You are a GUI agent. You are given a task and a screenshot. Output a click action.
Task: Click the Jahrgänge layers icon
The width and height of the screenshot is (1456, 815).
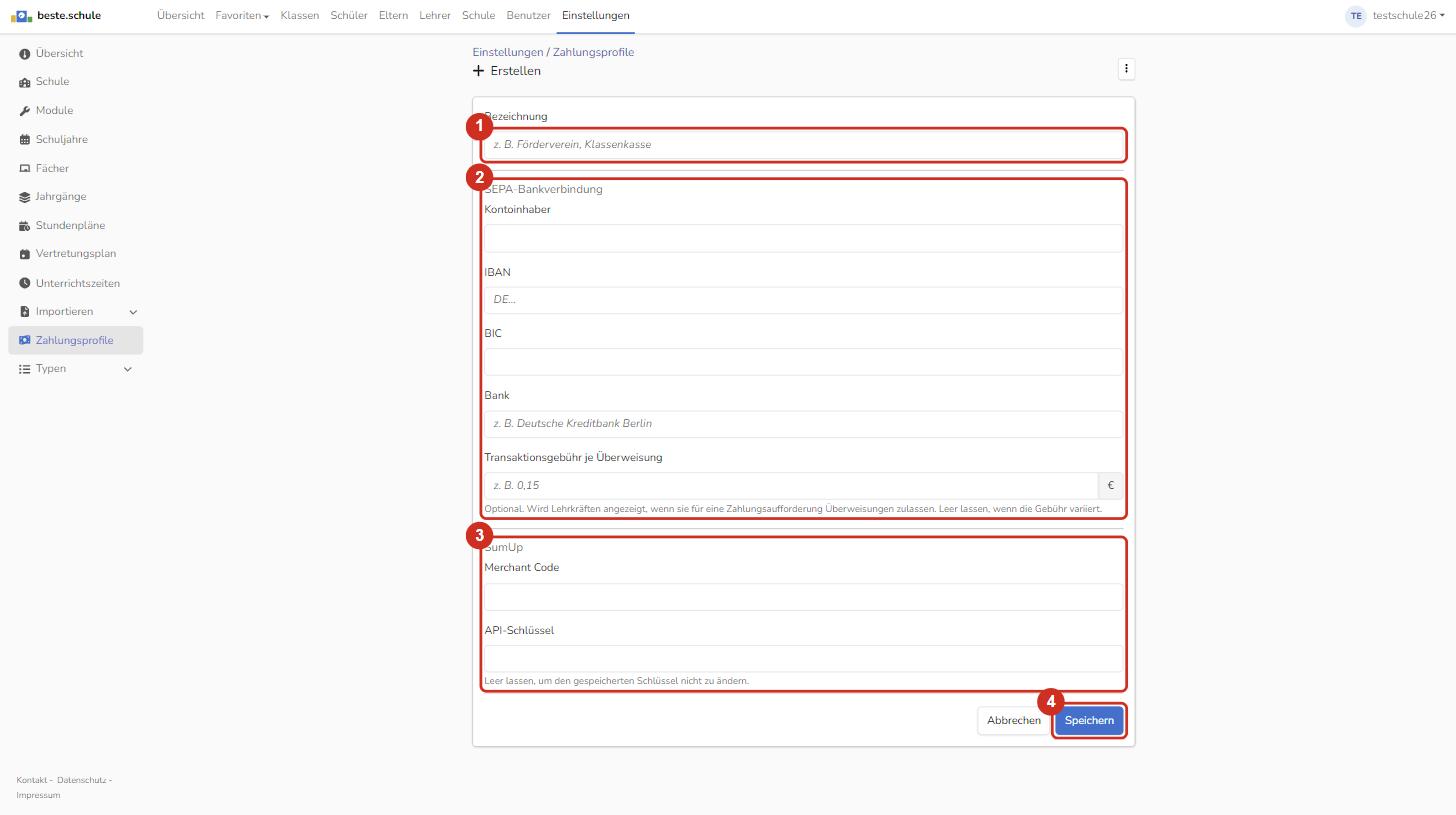click(x=25, y=197)
